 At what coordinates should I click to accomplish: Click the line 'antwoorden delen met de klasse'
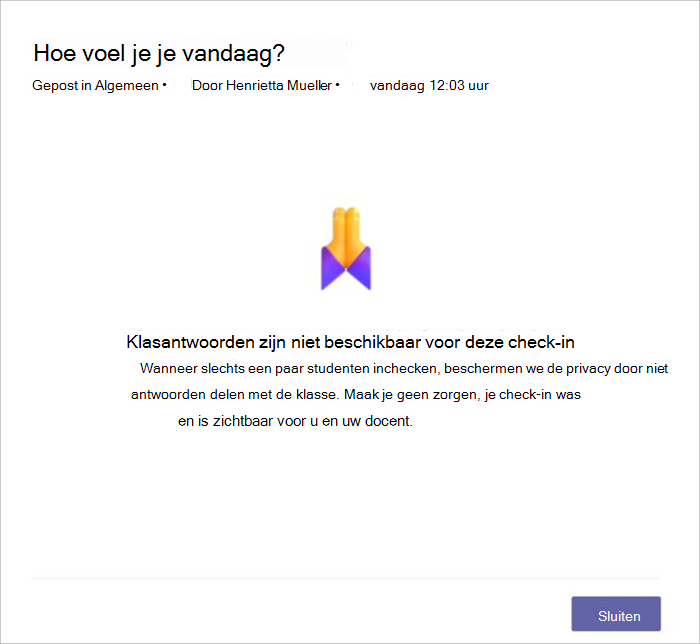tap(356, 395)
